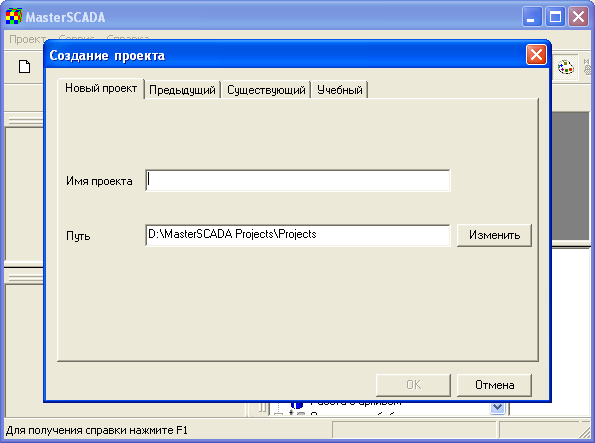
Task: Click the disabled OK button
Action: click(x=413, y=385)
